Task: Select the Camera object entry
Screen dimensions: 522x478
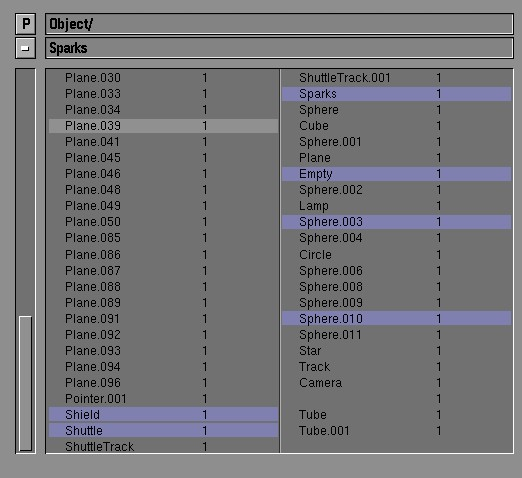Action: pos(397,383)
